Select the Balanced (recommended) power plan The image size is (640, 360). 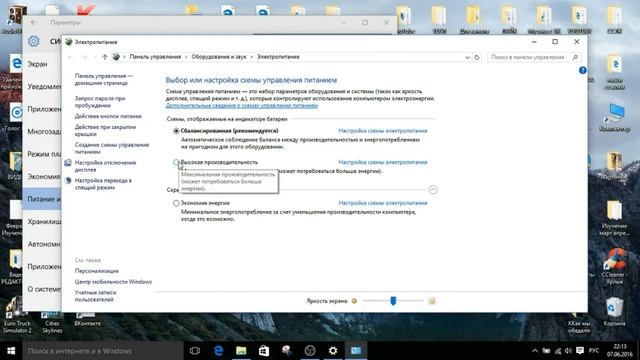(176, 131)
